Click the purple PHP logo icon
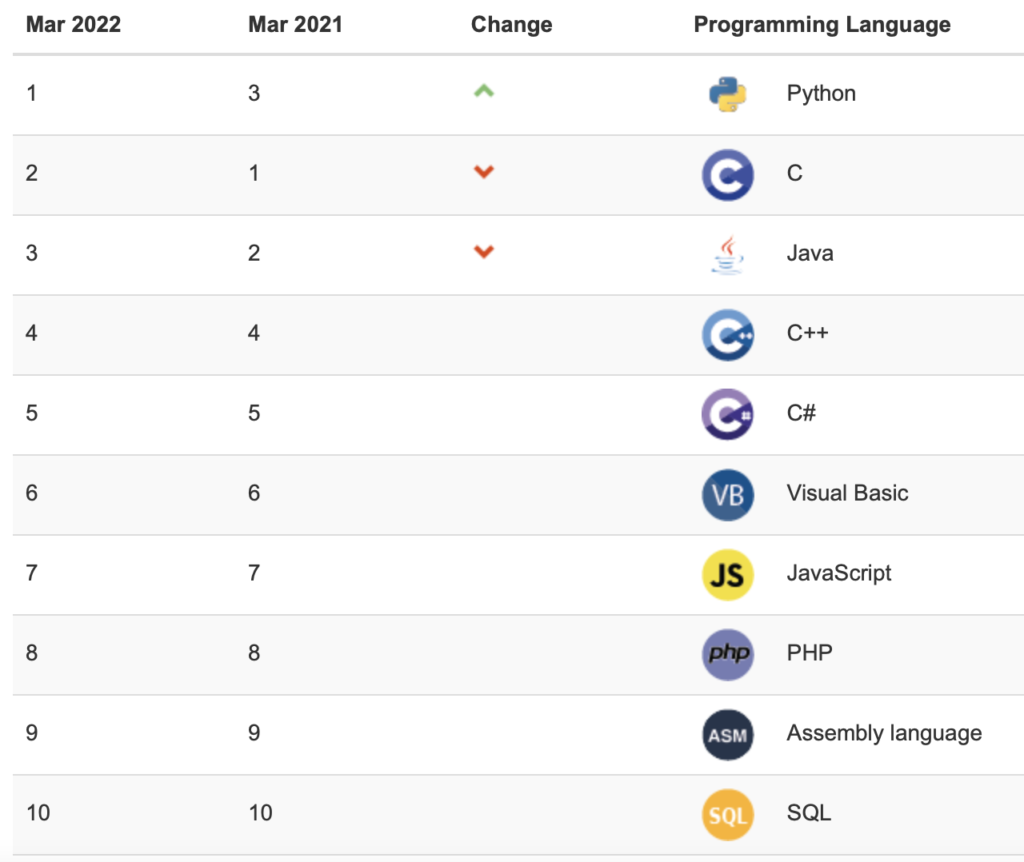 click(727, 654)
